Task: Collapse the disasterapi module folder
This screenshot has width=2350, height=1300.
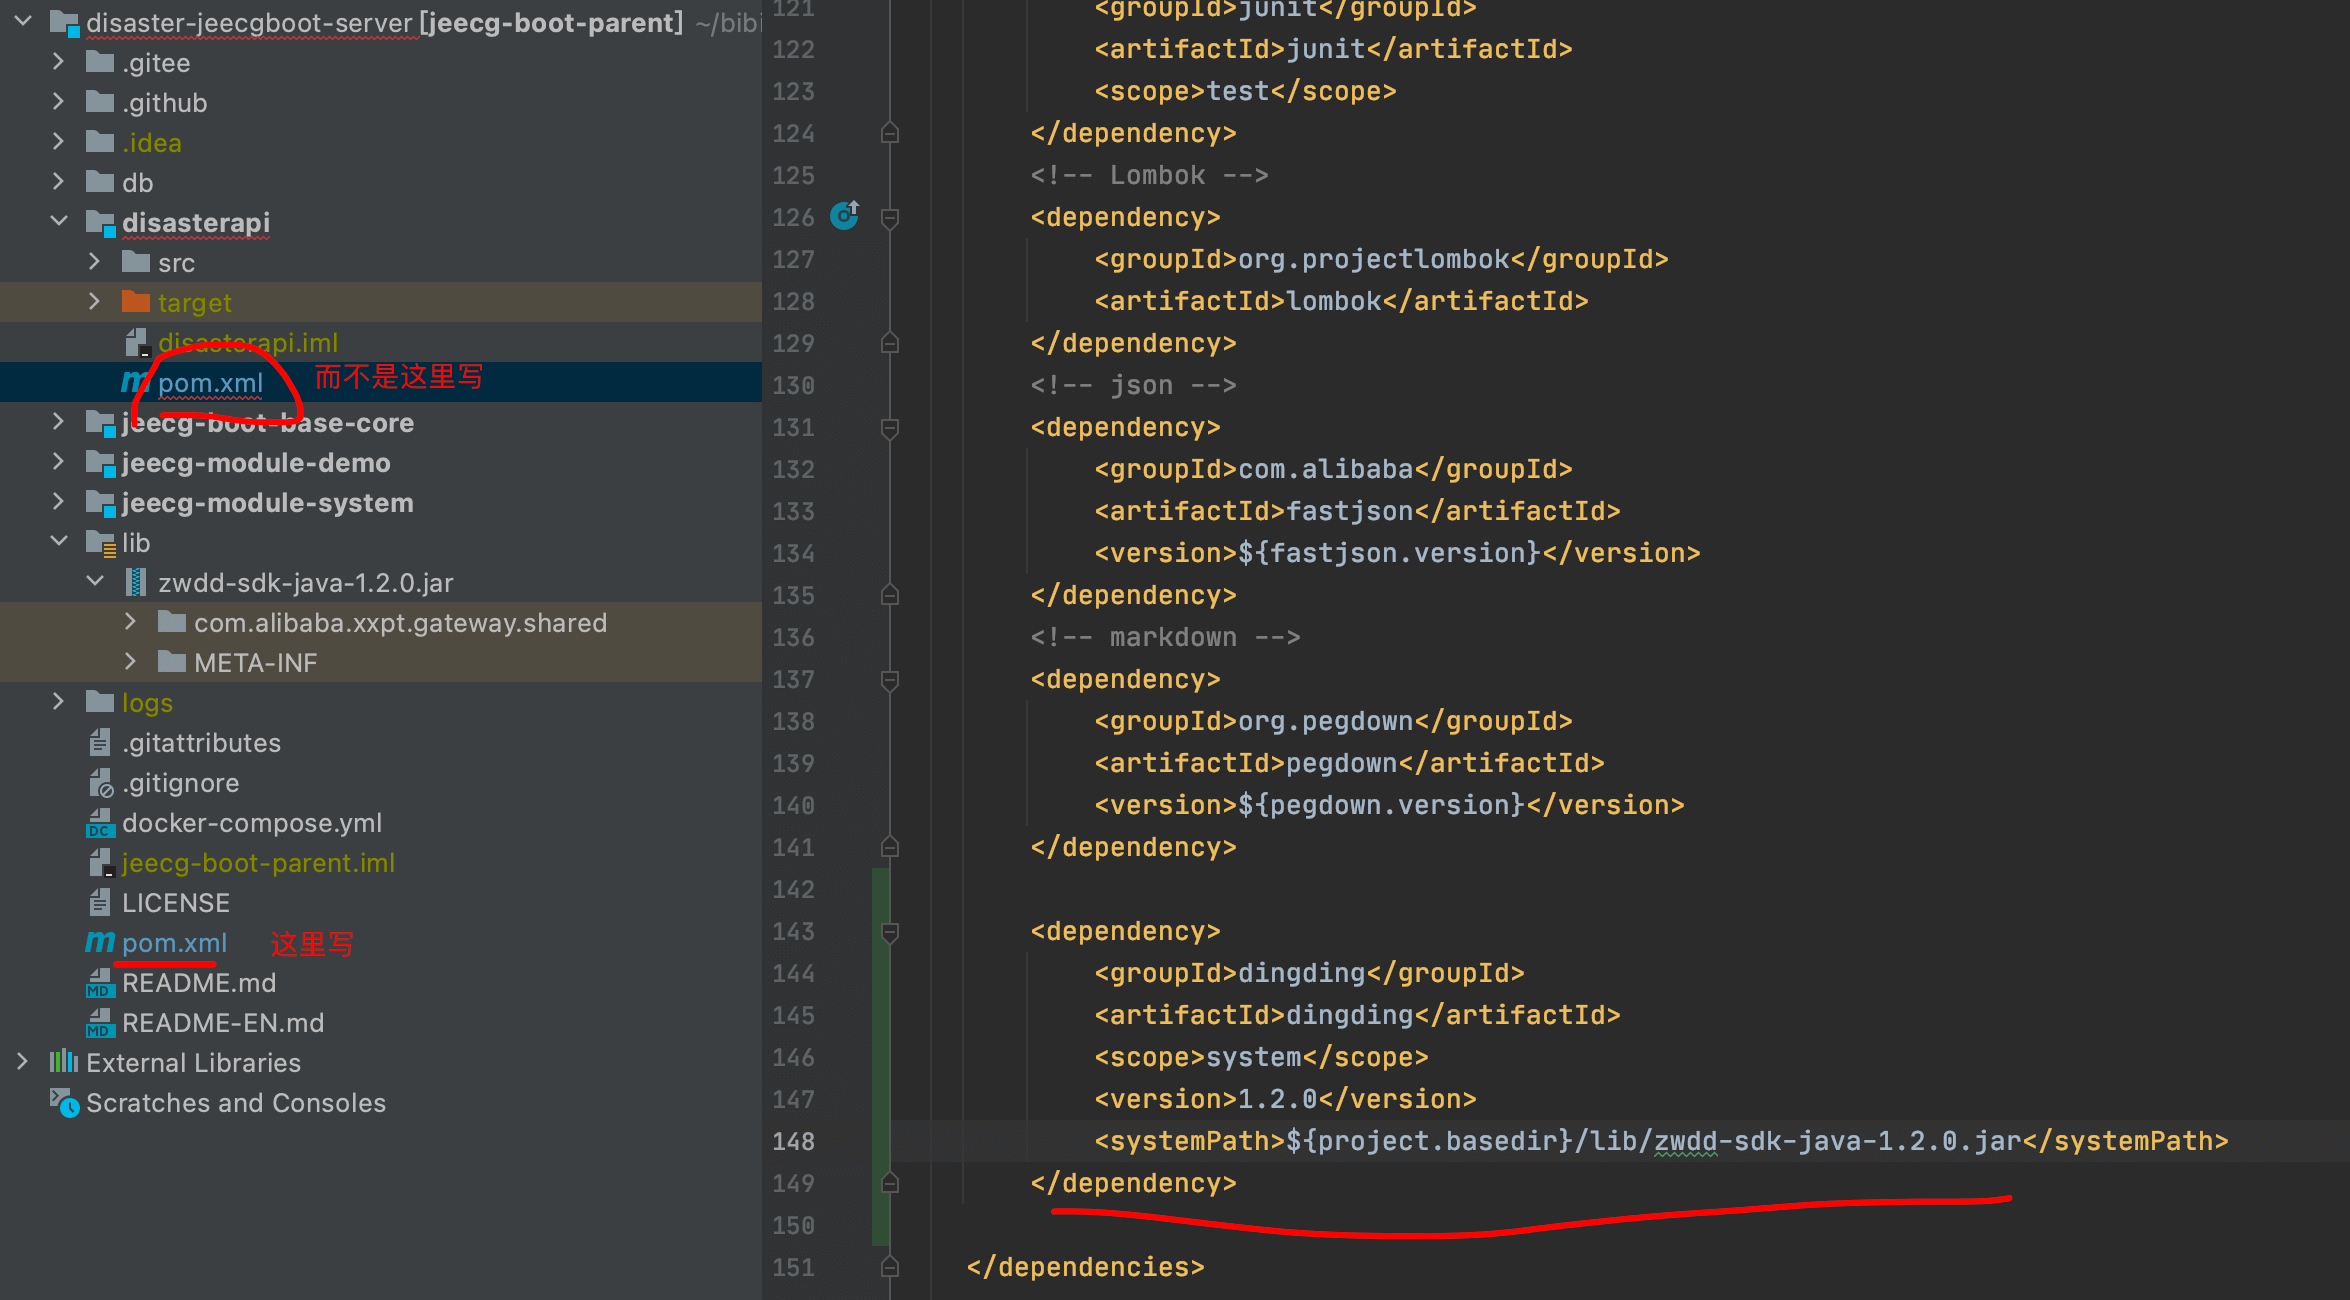Action: 59,222
